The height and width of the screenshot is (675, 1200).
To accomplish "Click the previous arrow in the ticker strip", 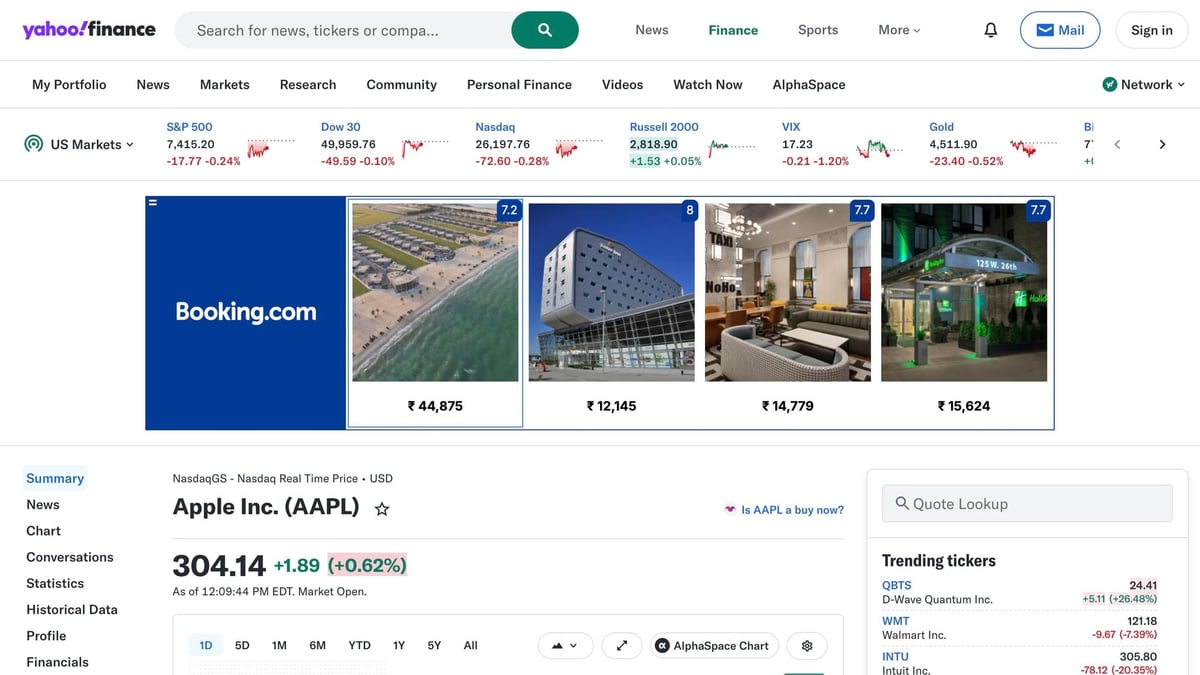I will click(1117, 144).
